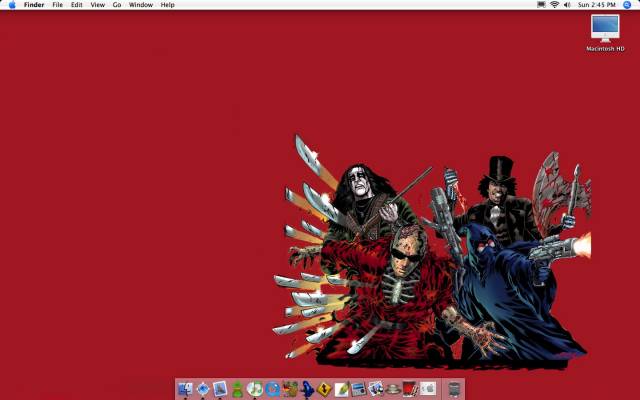Open the yellow road sign app in Dock

[324, 389]
